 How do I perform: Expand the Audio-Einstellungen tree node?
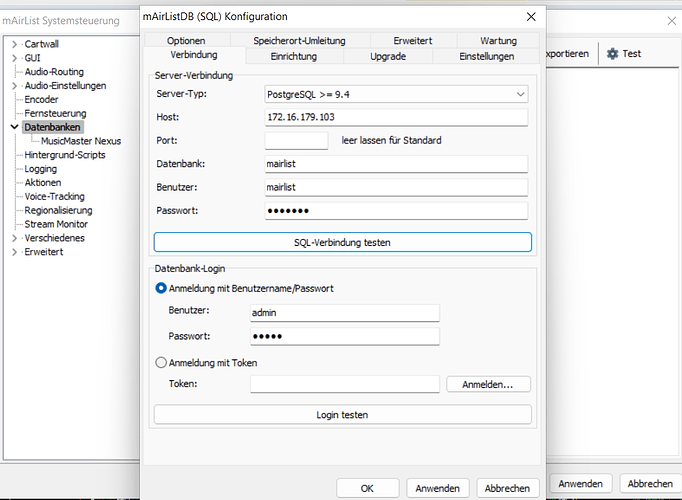pyautogui.click(x=14, y=86)
